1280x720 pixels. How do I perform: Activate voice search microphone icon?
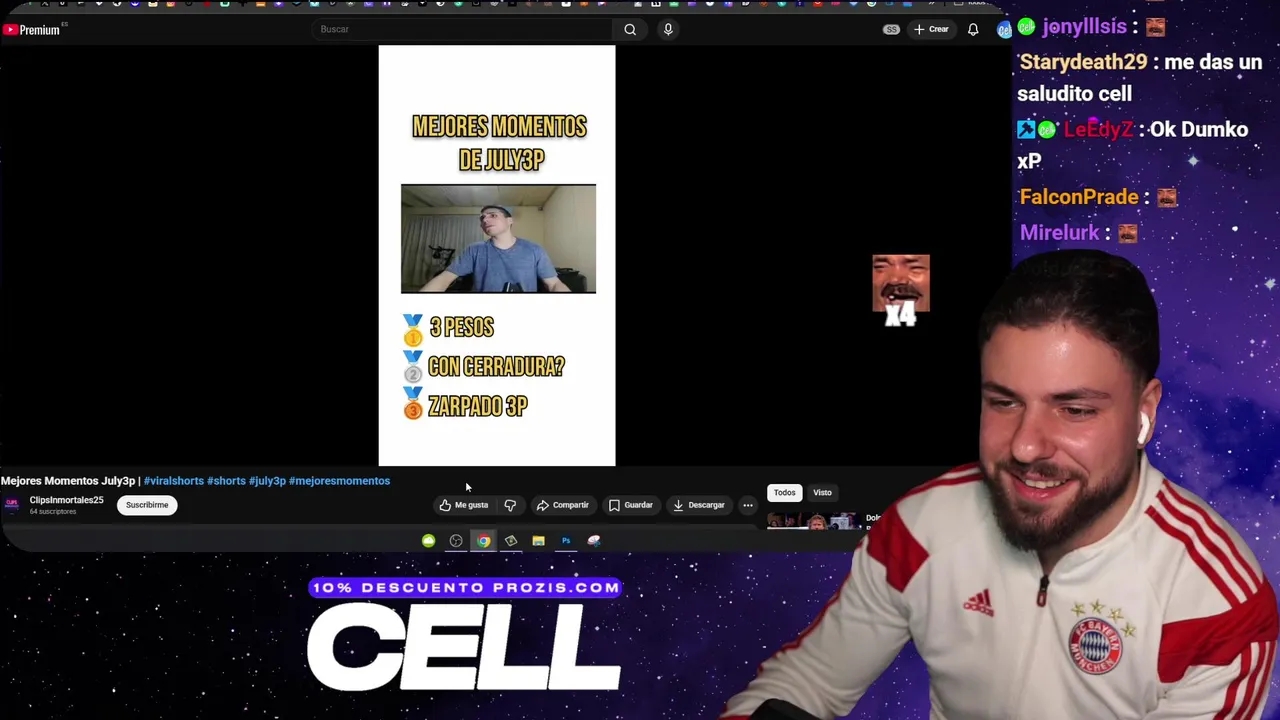pos(668,29)
